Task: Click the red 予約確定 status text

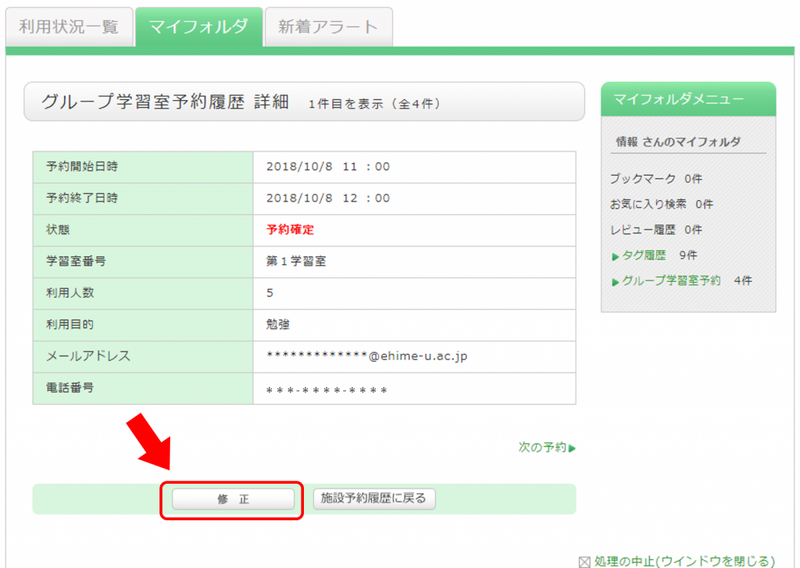Action: coord(290,229)
